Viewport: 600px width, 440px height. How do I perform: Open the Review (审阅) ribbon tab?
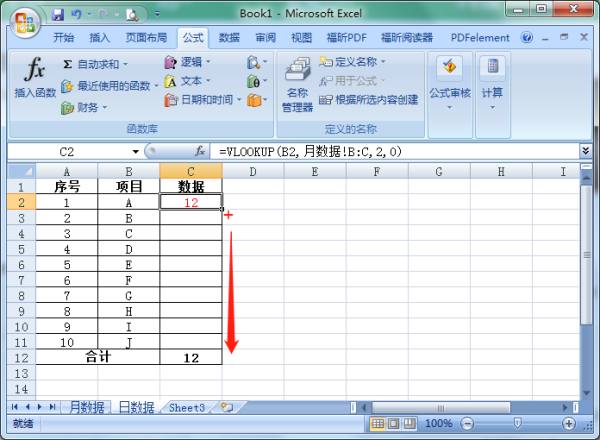pos(266,37)
